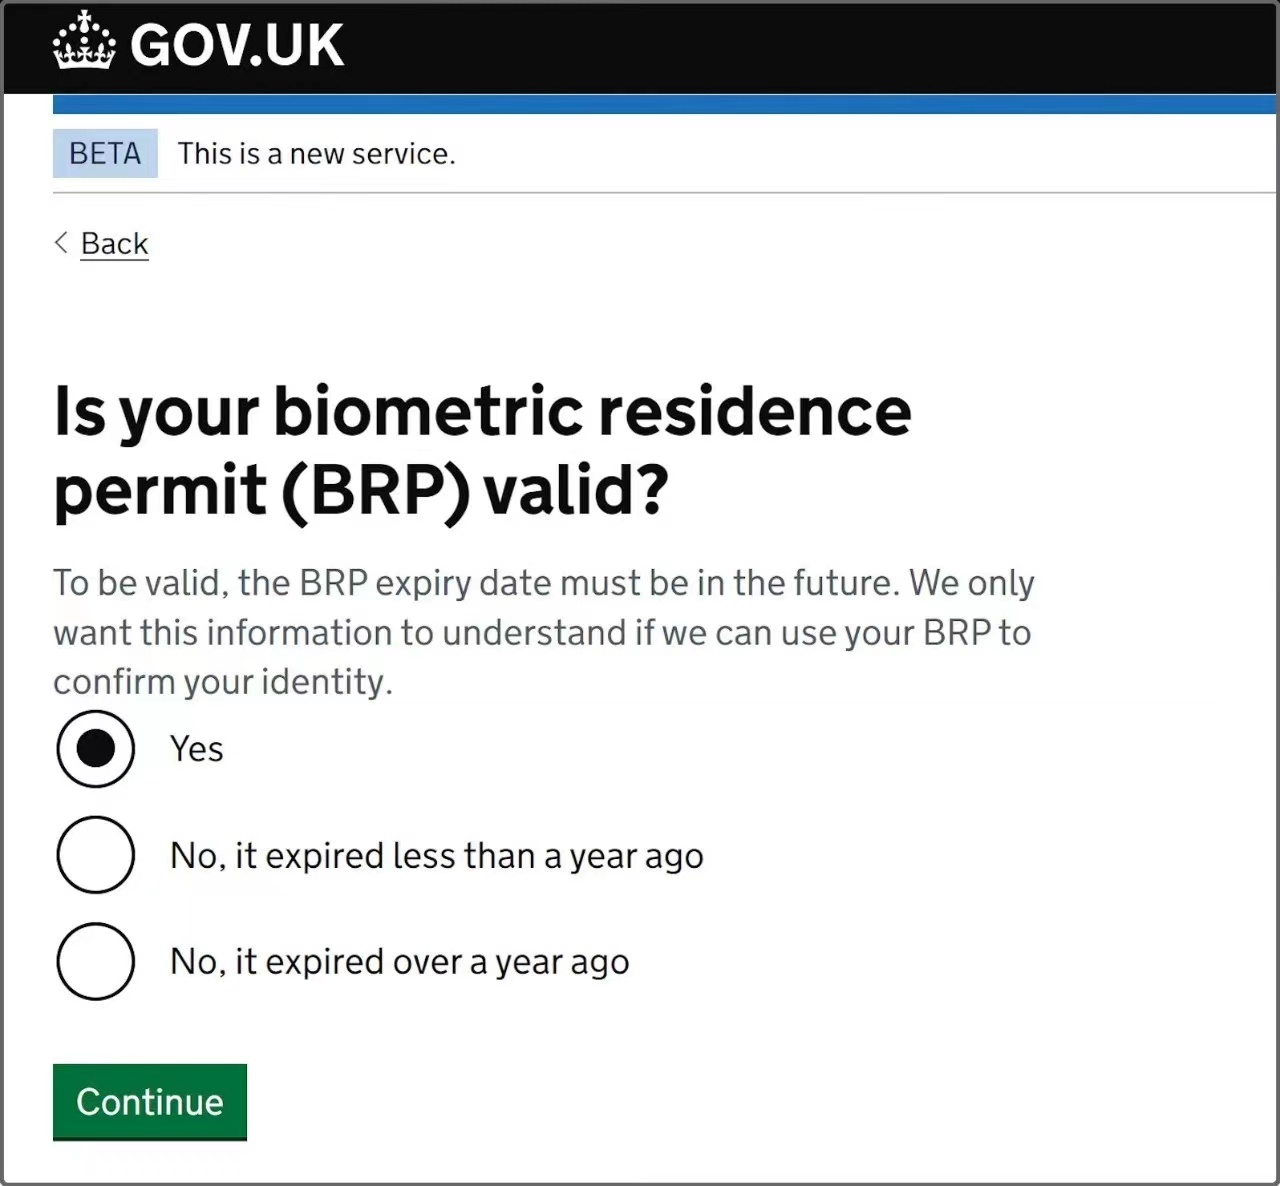Click the "No, it expired over a year ago" label
This screenshot has width=1280, height=1186.
(x=399, y=962)
